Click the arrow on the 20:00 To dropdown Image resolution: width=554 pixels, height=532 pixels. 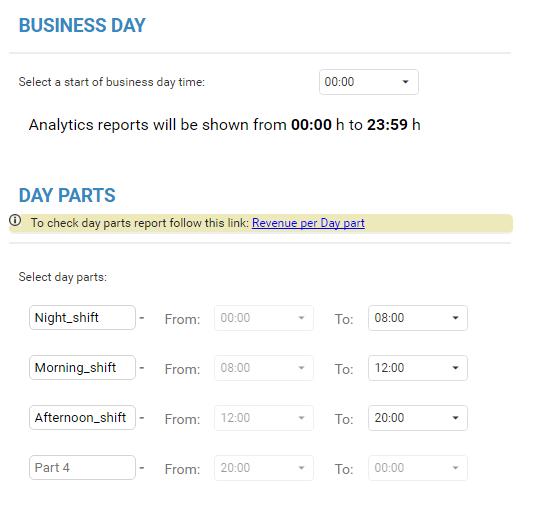coord(455,418)
